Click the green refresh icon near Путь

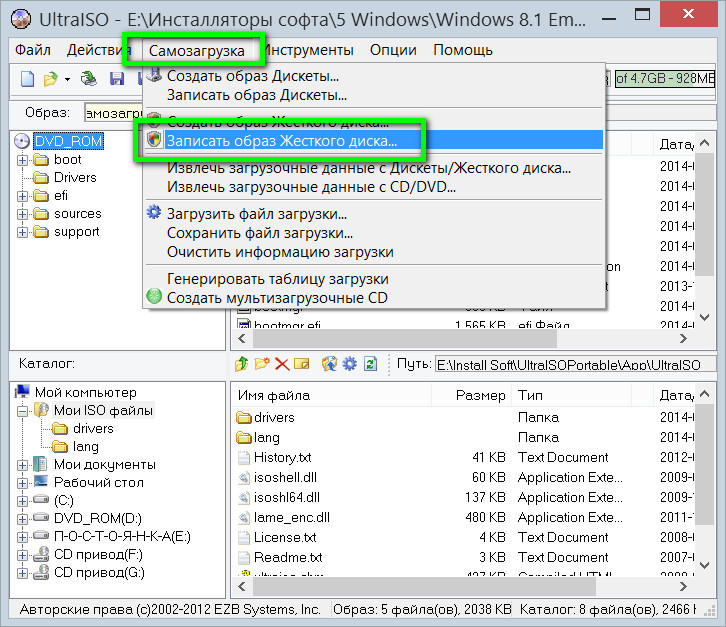(x=370, y=364)
